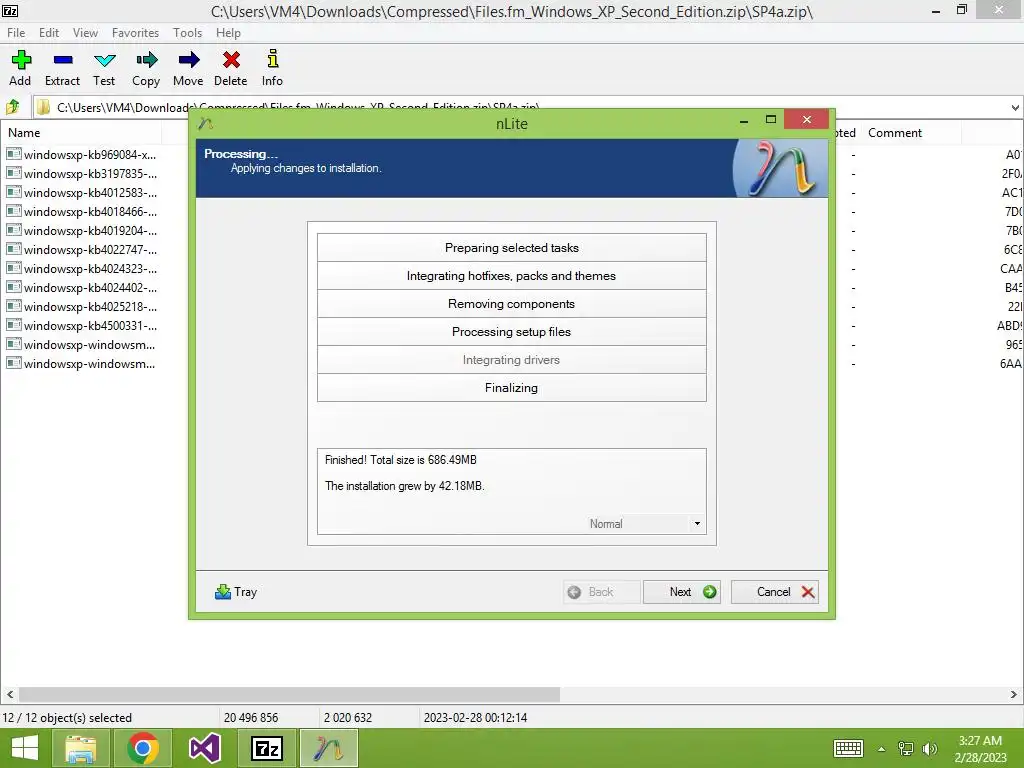Viewport: 1024px width, 768px height.
Task: Select file windowsxp-kb4025218-...
Action: pos(90,306)
